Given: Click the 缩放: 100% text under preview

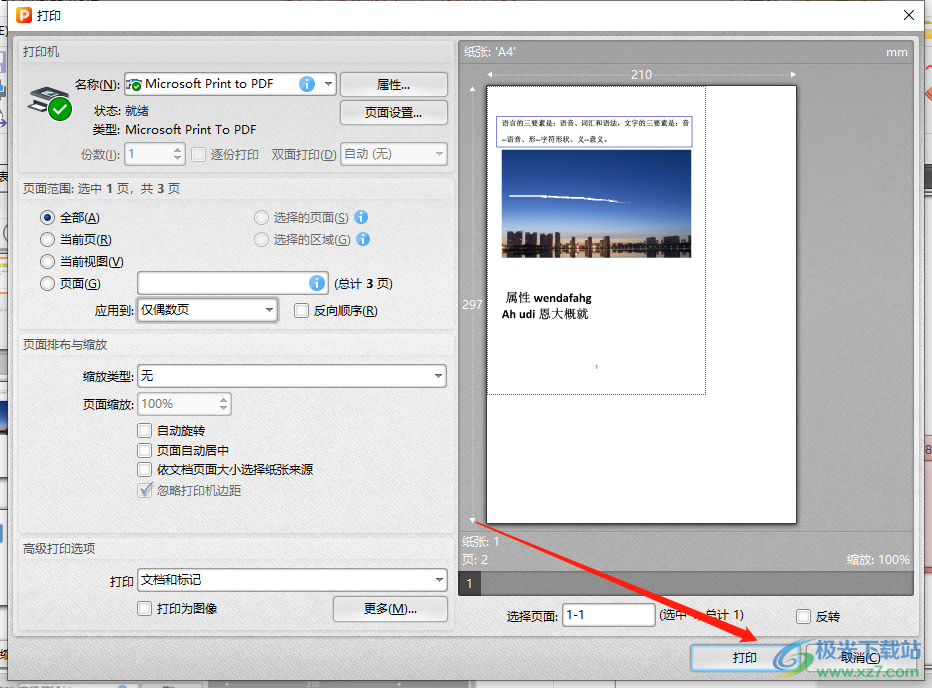Looking at the screenshot, I should [878, 560].
